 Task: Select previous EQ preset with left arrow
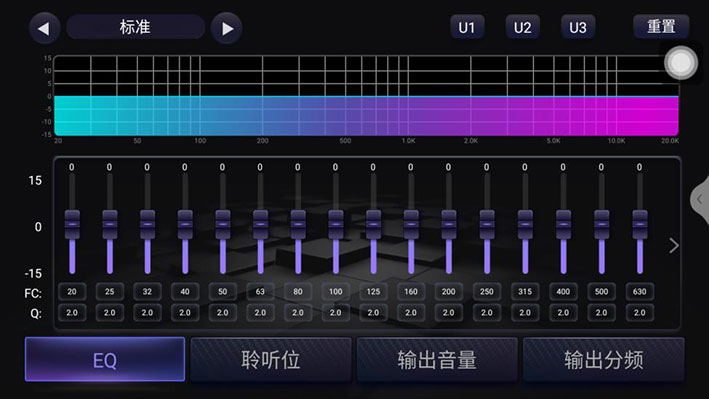pyautogui.click(x=44, y=28)
